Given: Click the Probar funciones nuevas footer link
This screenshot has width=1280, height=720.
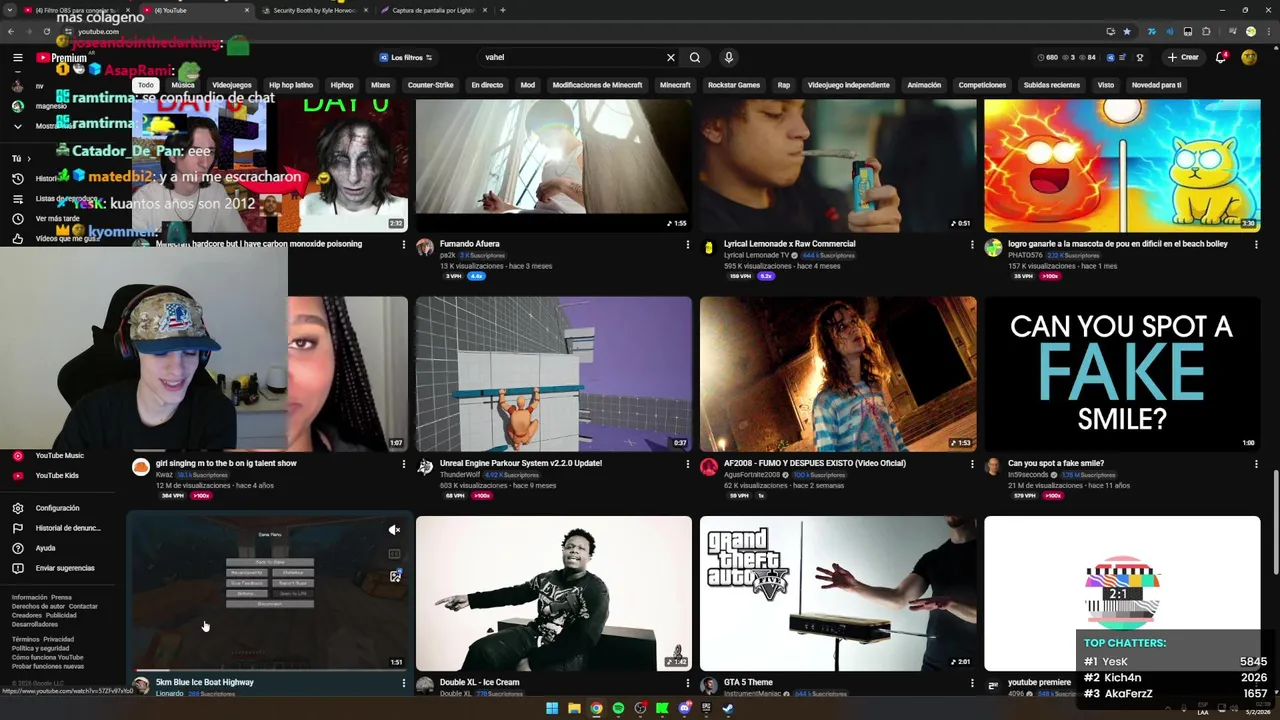Looking at the screenshot, I should pyautogui.click(x=48, y=666).
